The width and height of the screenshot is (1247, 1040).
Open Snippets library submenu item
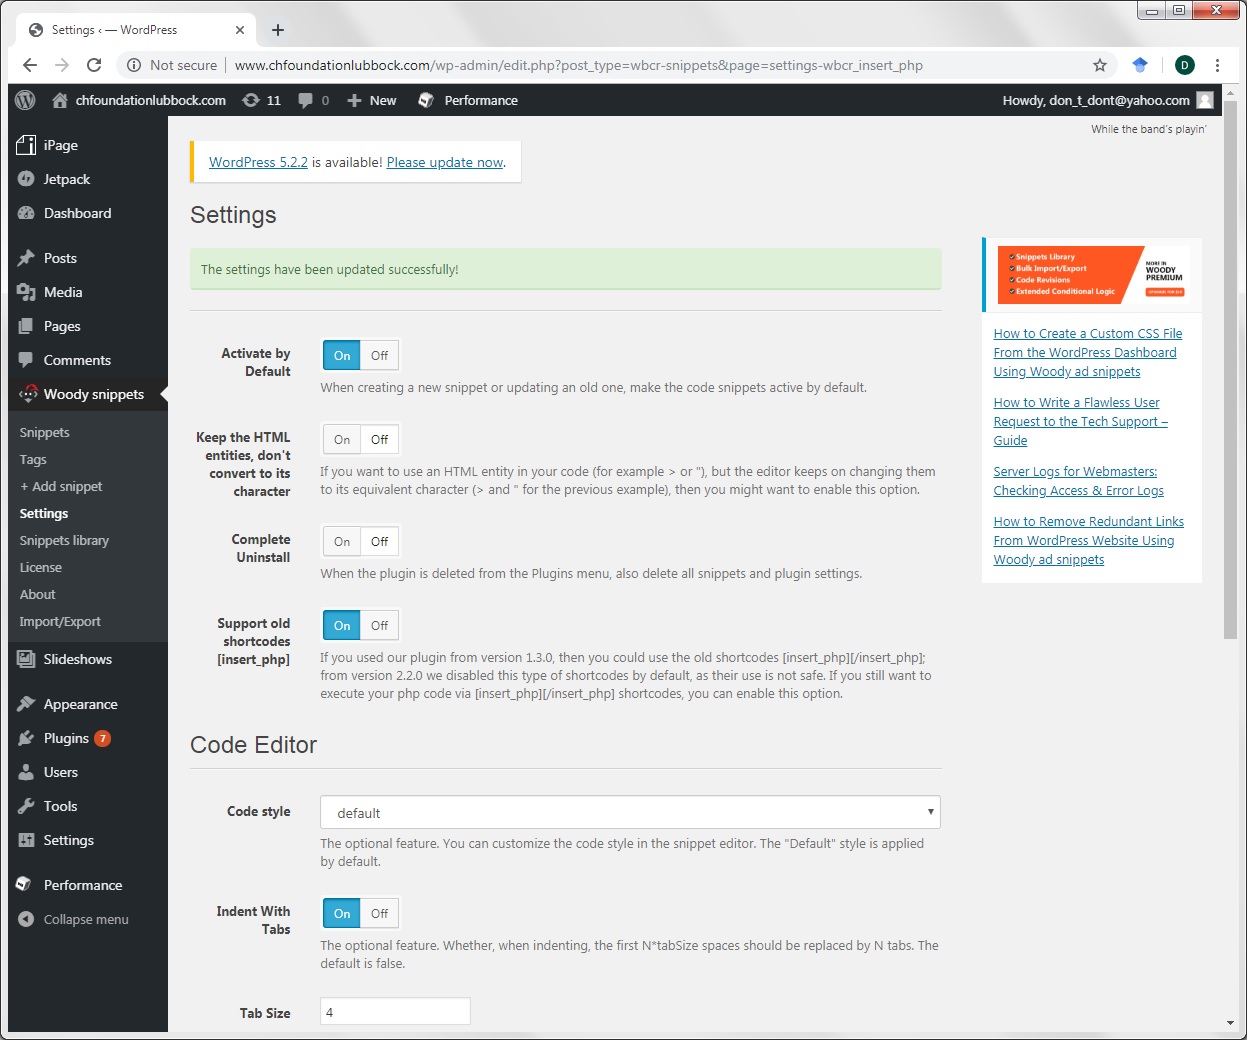(x=64, y=540)
